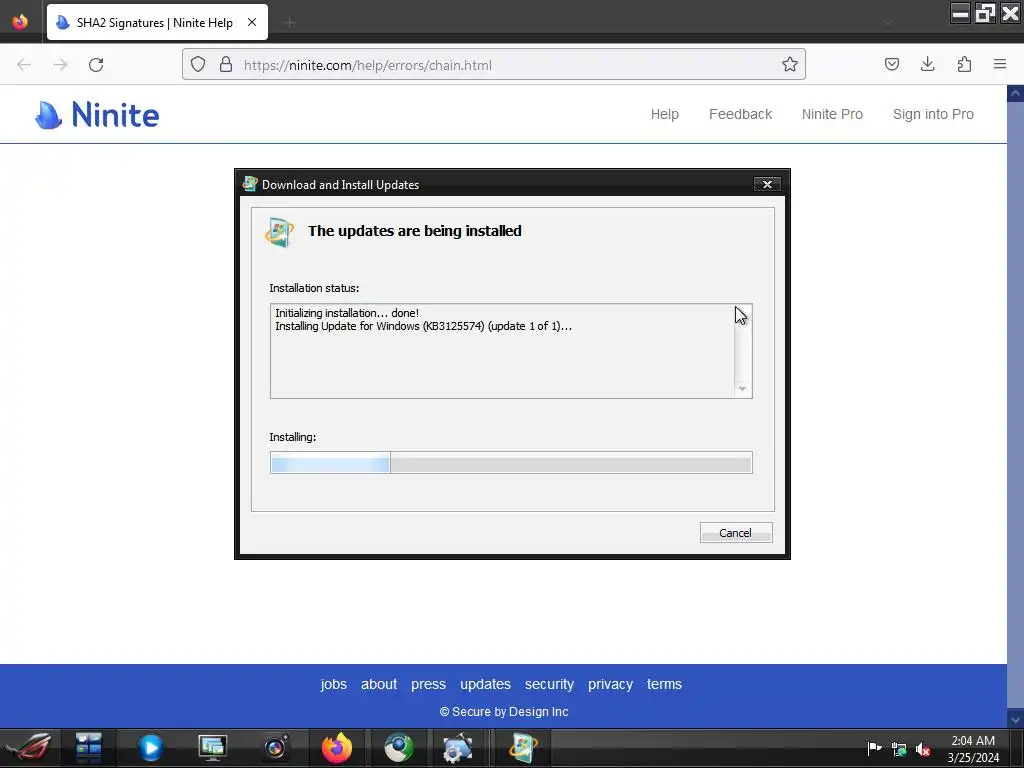Click the installing progress bar
Viewport: 1024px width, 768px height.
coord(511,463)
